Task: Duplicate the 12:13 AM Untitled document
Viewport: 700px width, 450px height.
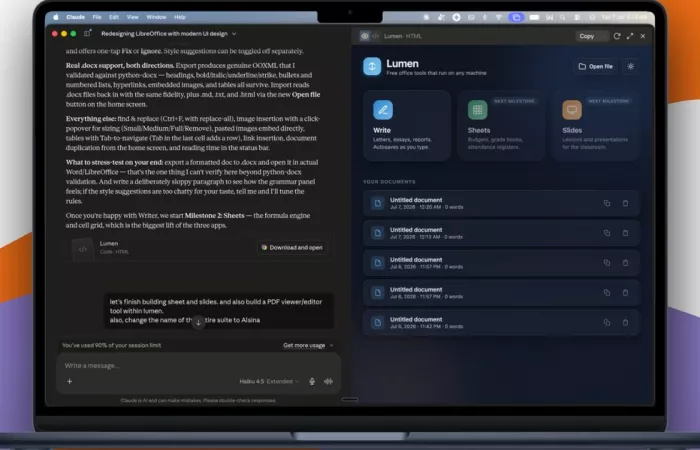Action: (607, 233)
